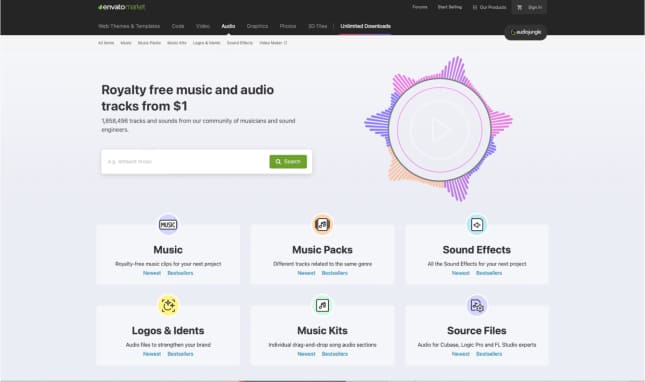Click the Music Kits category icon
The height and width of the screenshot is (382, 645).
tap(322, 306)
